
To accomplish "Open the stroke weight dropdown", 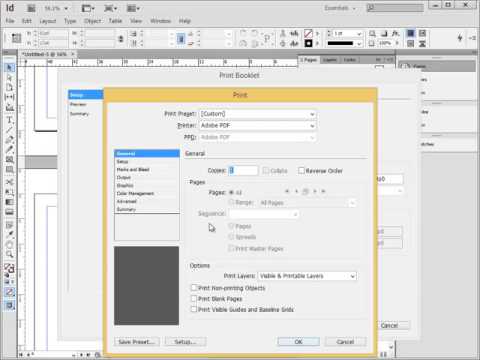I will 359,34.
